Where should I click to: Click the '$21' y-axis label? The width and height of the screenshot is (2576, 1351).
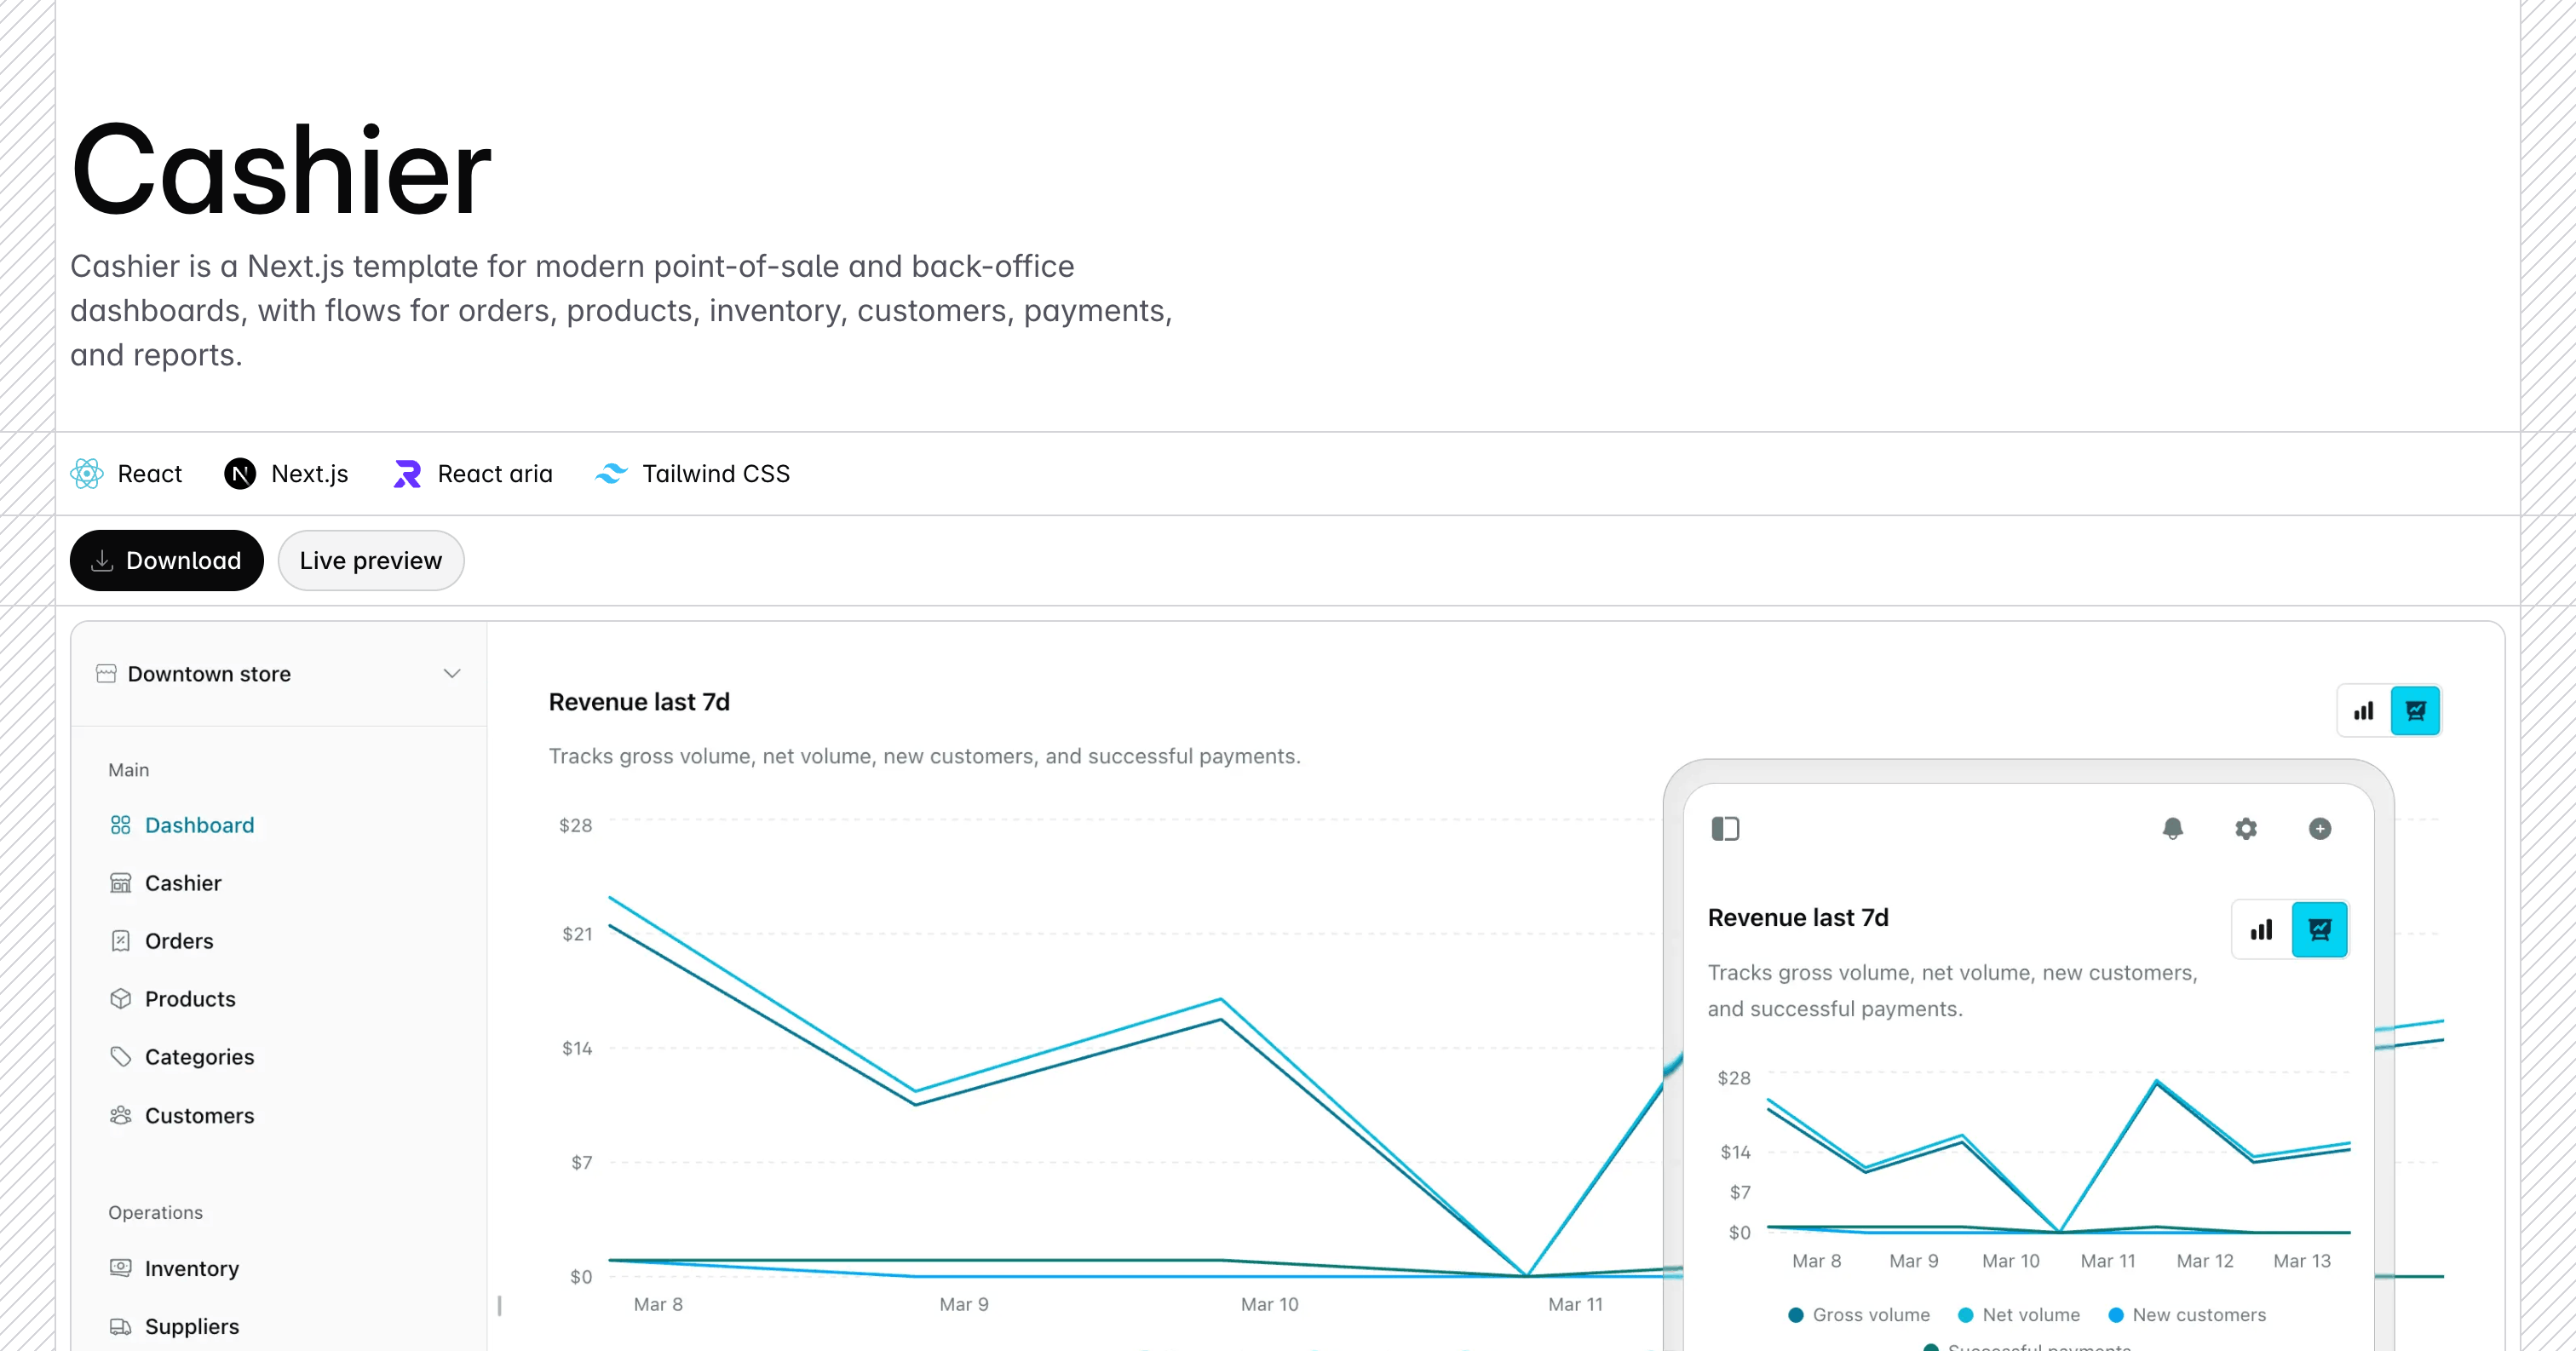577,934
